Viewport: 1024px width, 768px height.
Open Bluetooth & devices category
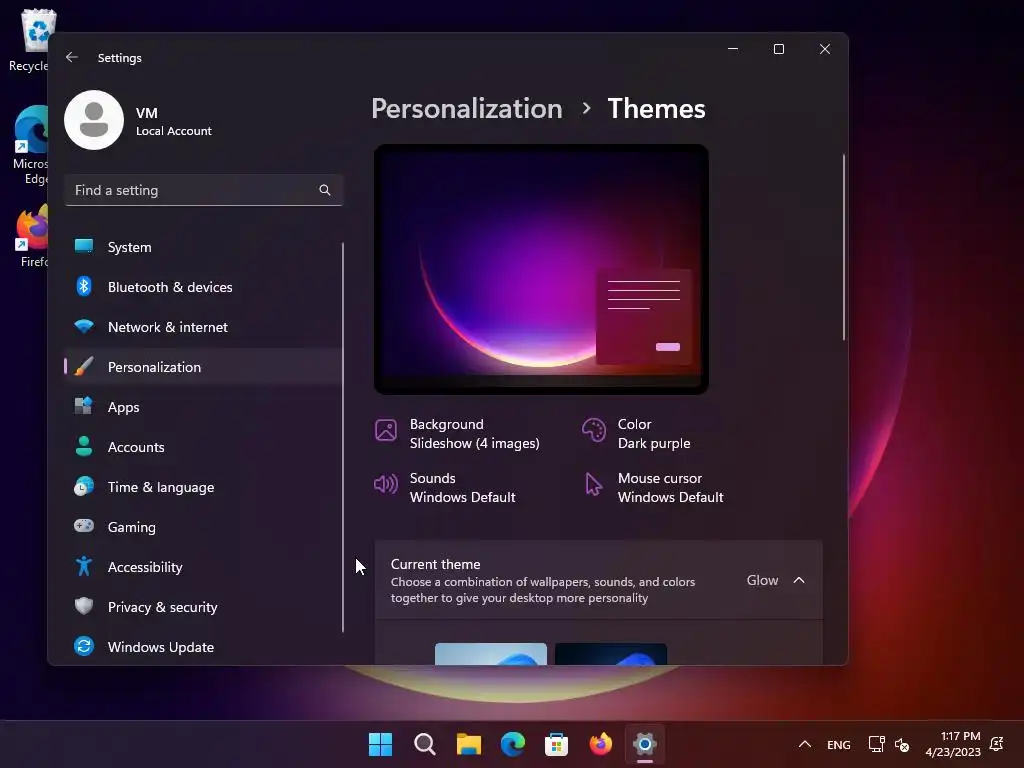click(202, 287)
